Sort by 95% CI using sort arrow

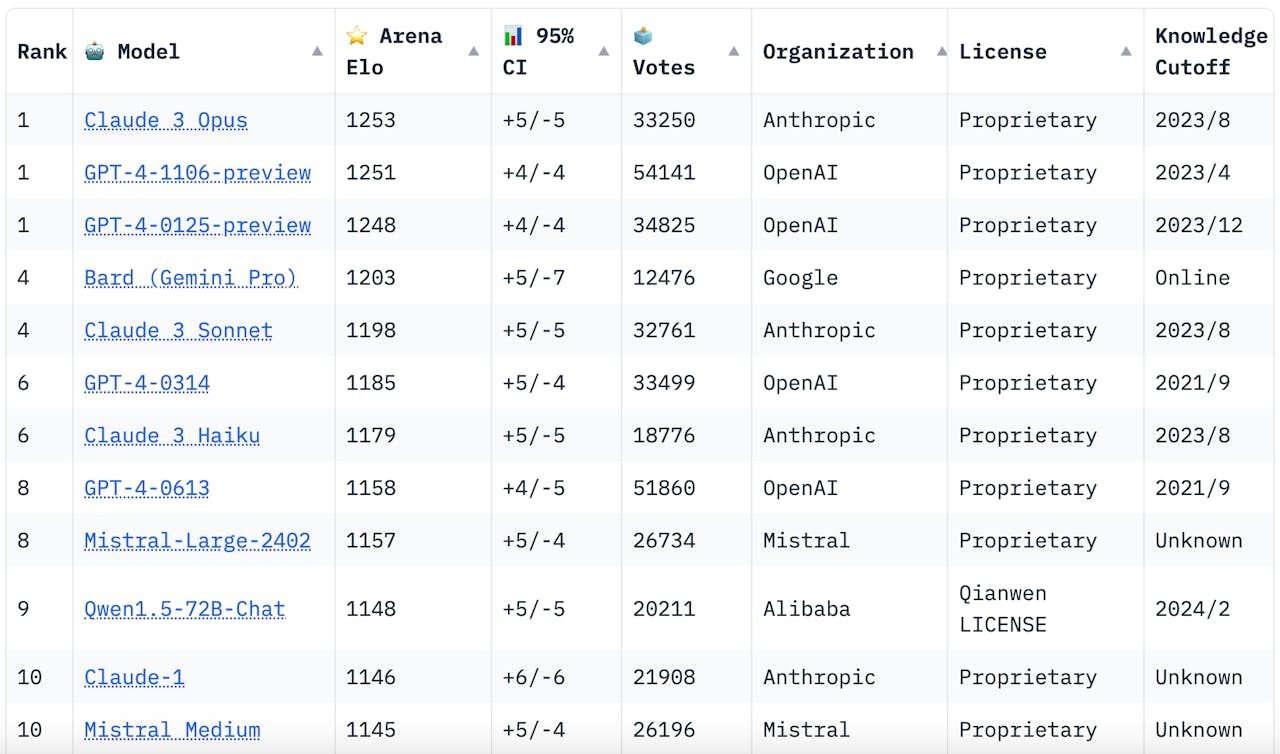pyautogui.click(x=604, y=51)
